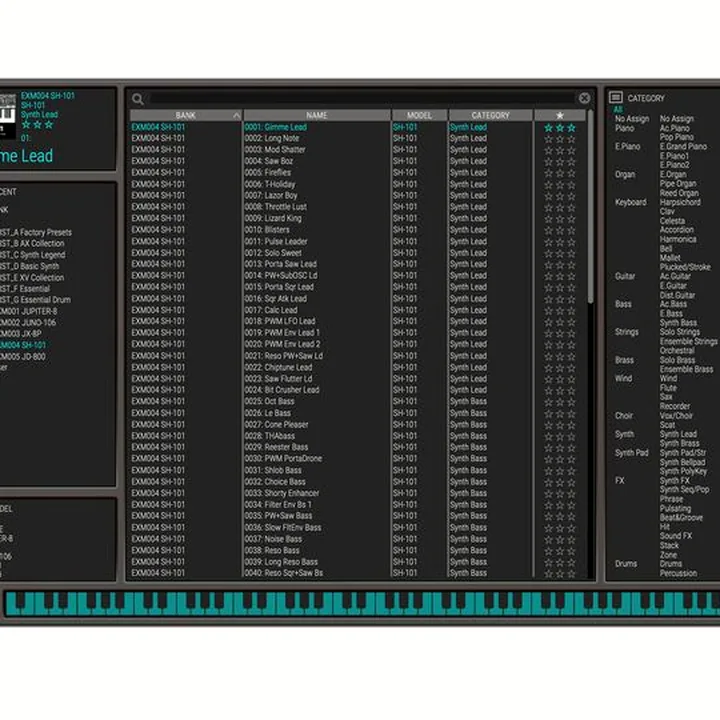This screenshot has height=720, width=720.
Task: Rate the 0002: Long Note preset stars
Action: click(560, 139)
